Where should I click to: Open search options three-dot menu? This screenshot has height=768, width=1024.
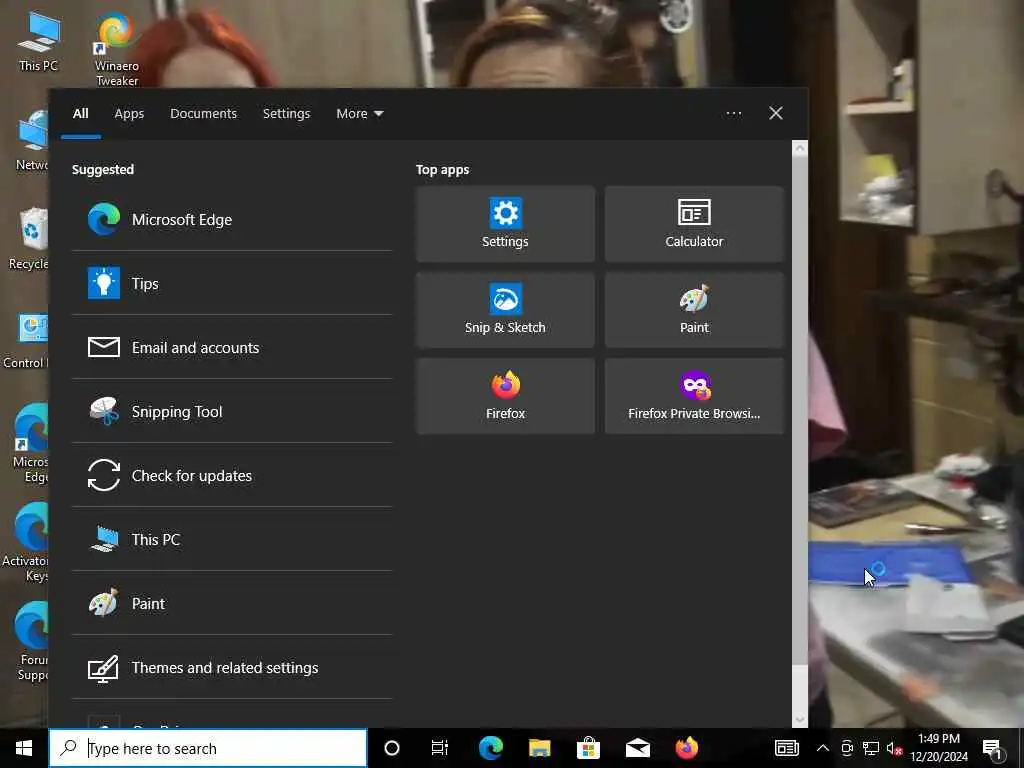coord(734,114)
